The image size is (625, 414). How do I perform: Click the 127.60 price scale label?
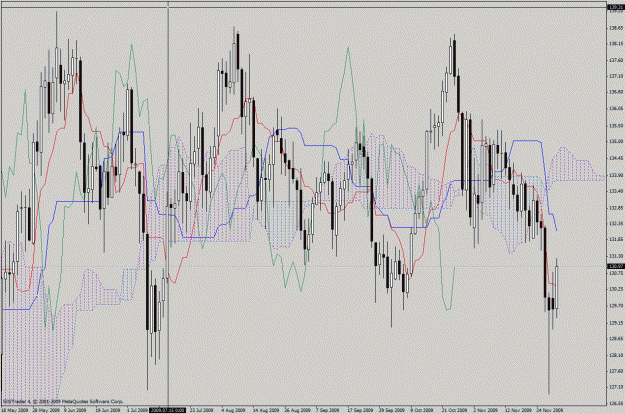[616, 371]
